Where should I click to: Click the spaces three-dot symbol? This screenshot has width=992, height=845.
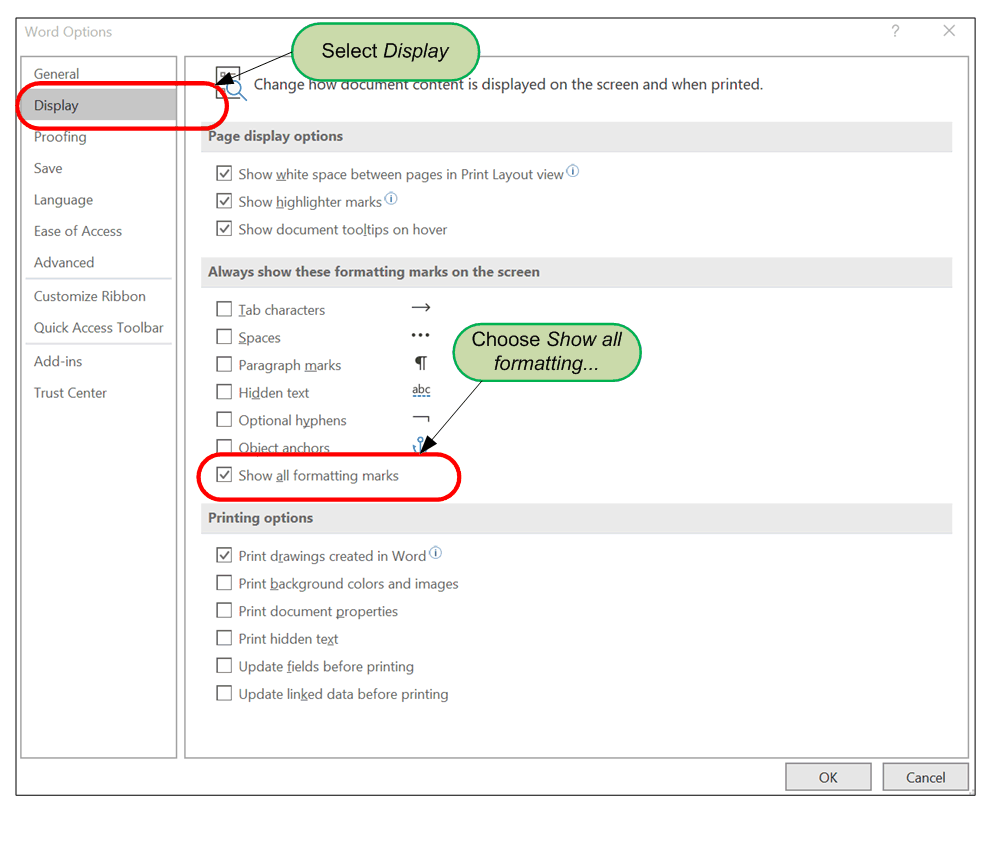coord(421,335)
